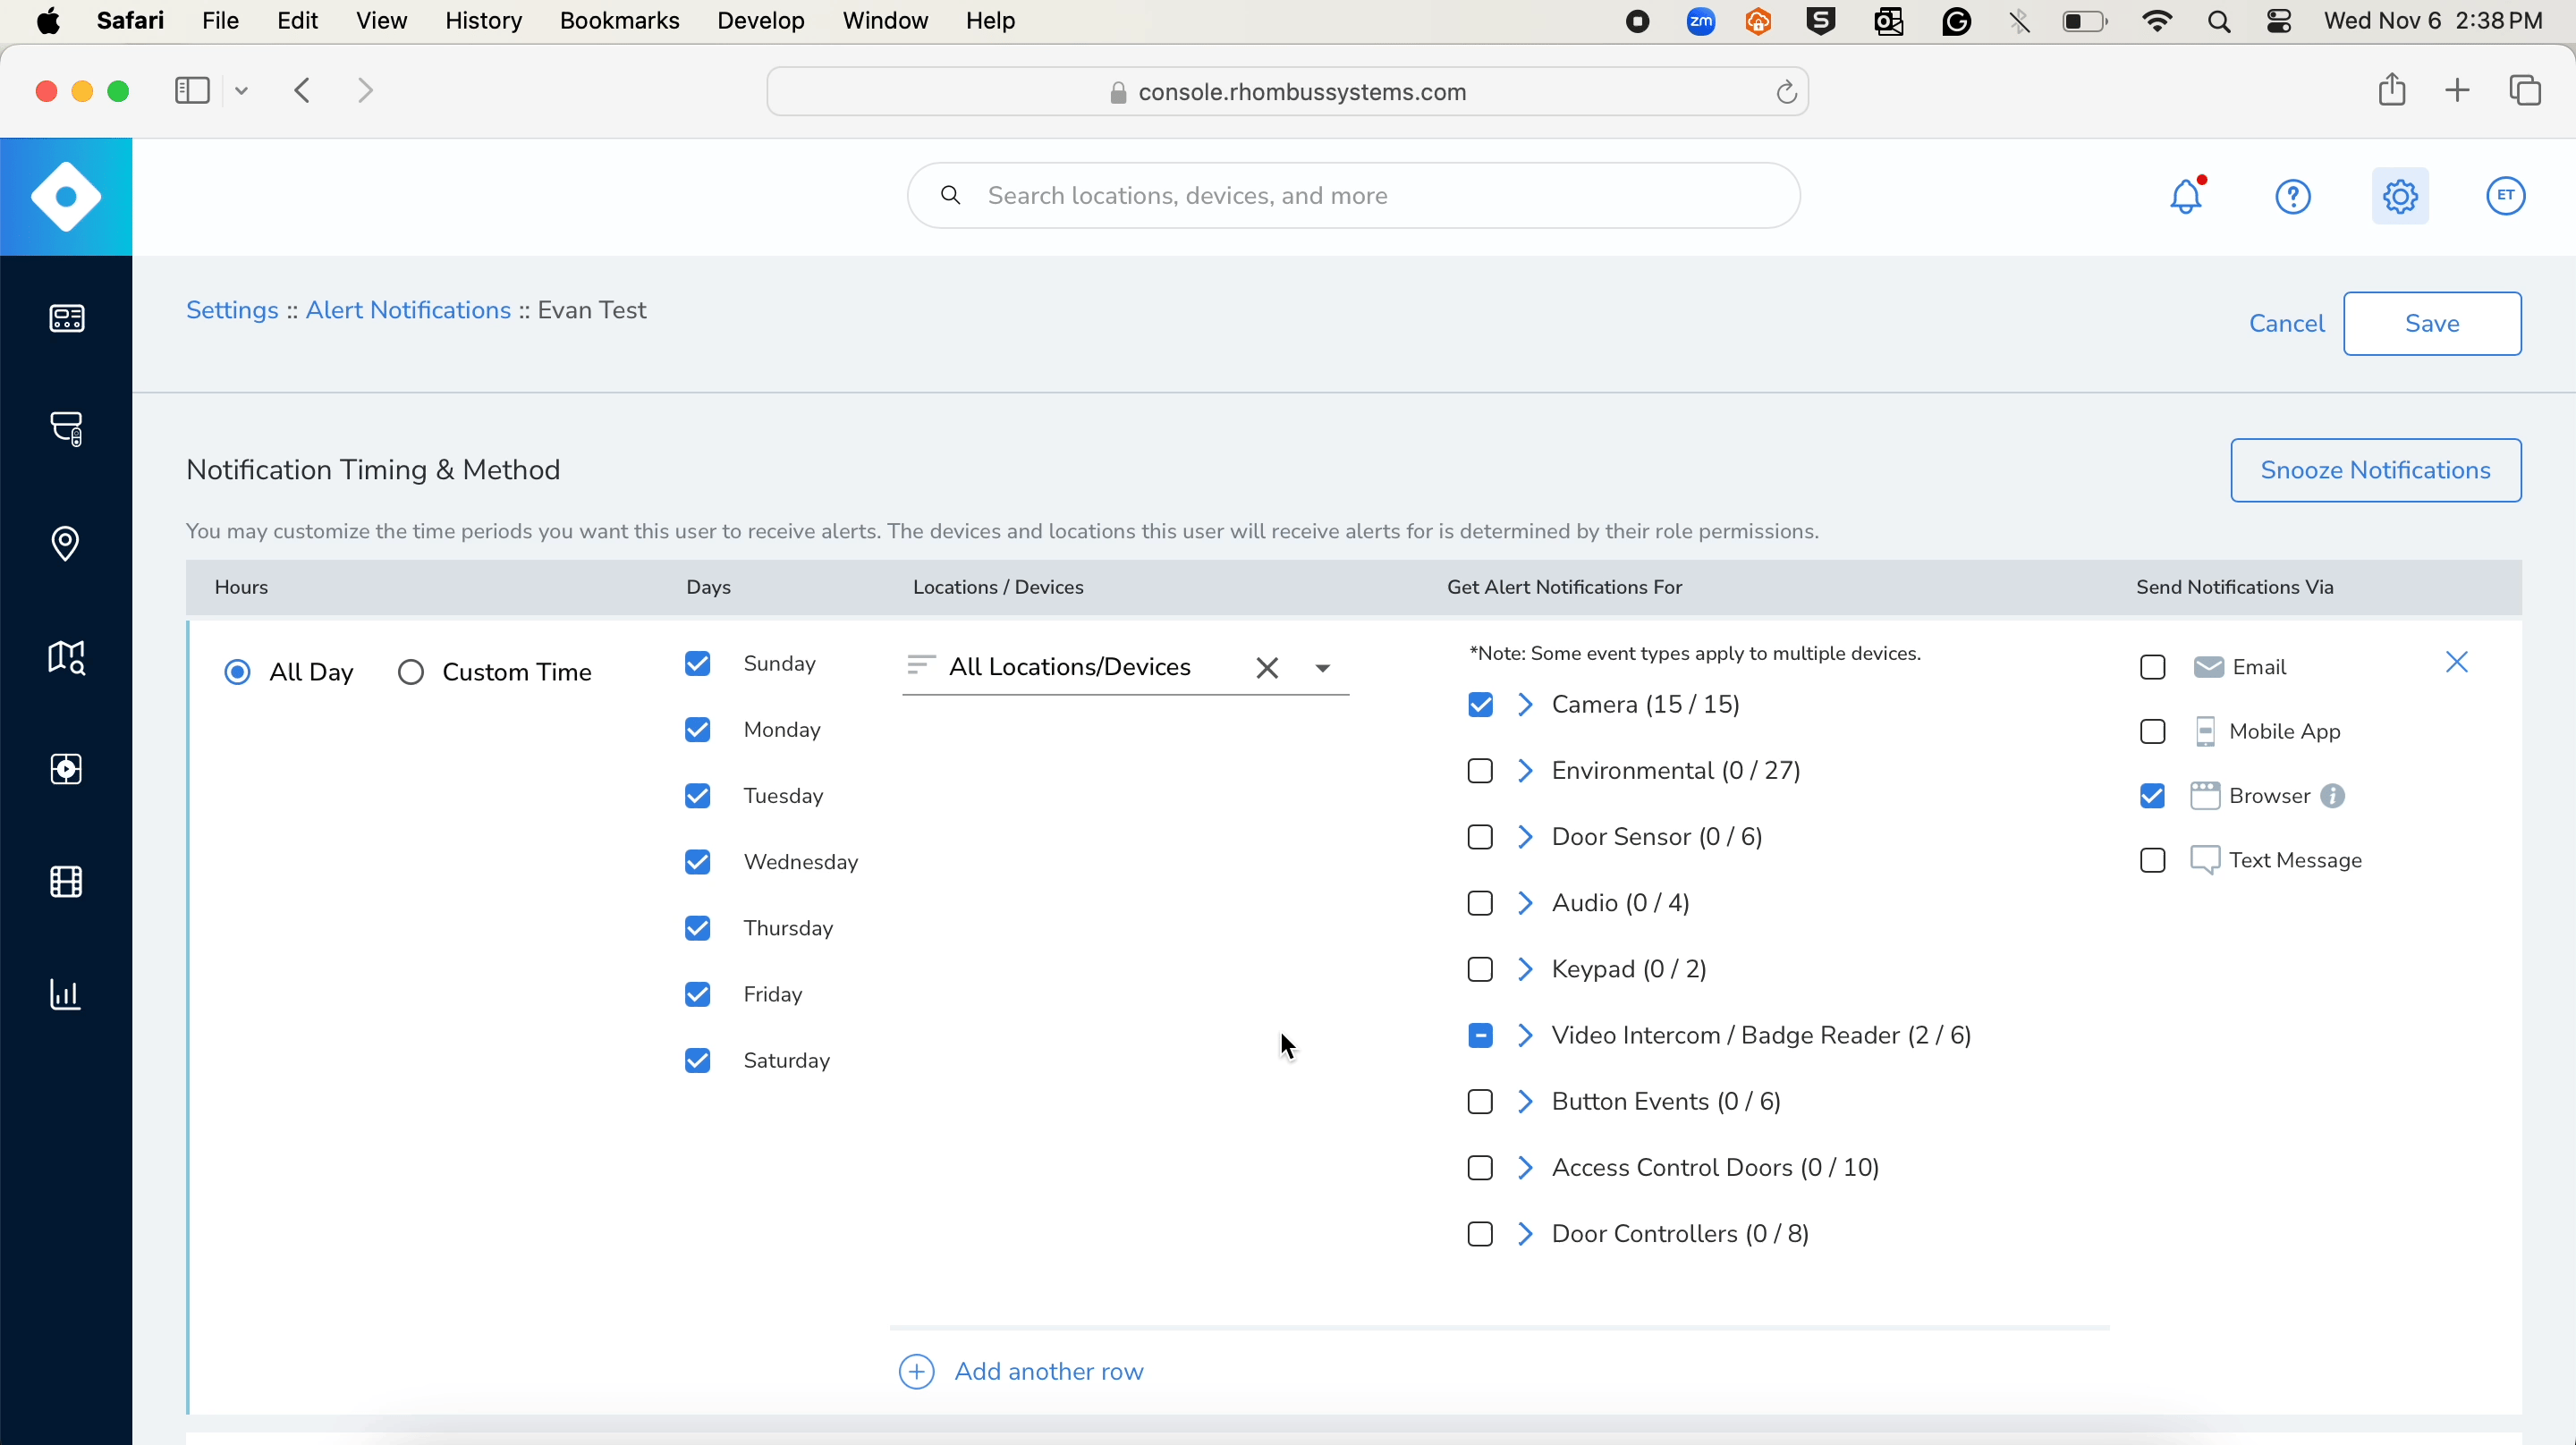Open the map search icon in sidebar
The image size is (2576, 1445).
click(x=66, y=657)
